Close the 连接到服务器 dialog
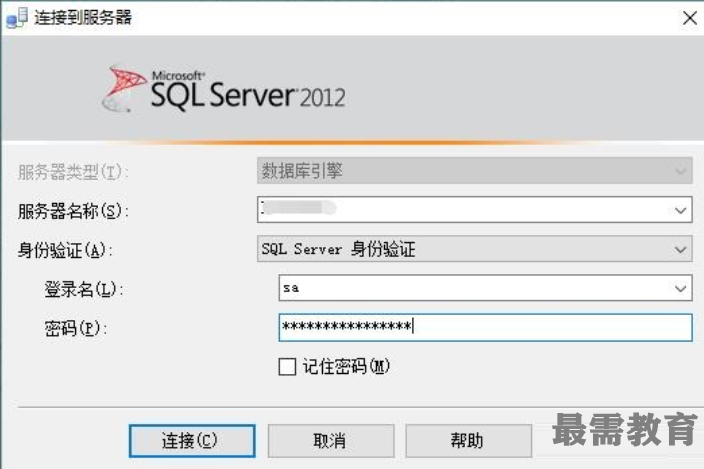704x469 pixels. click(690, 18)
